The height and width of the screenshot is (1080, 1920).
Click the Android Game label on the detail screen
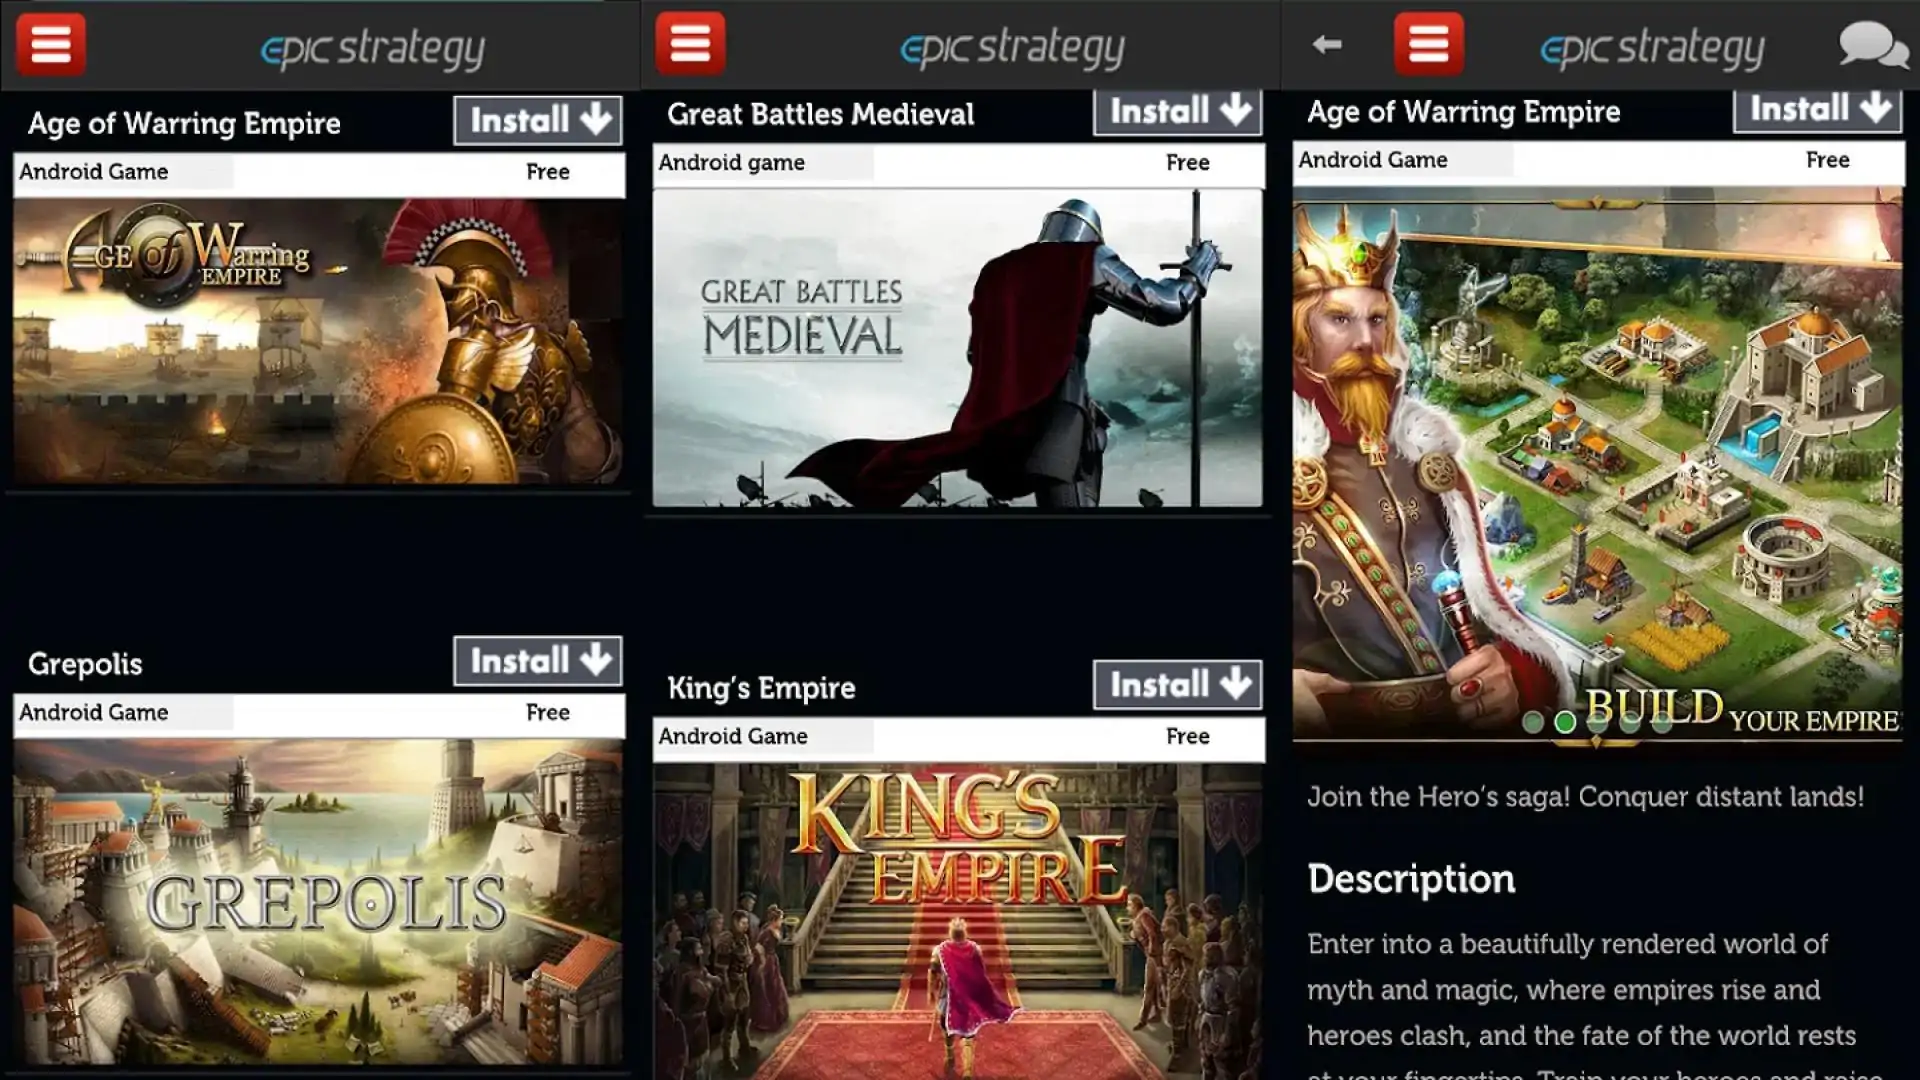point(1373,160)
